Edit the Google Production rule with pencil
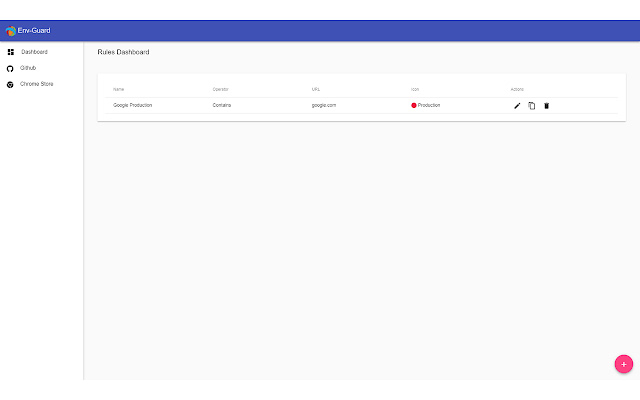 tap(517, 106)
